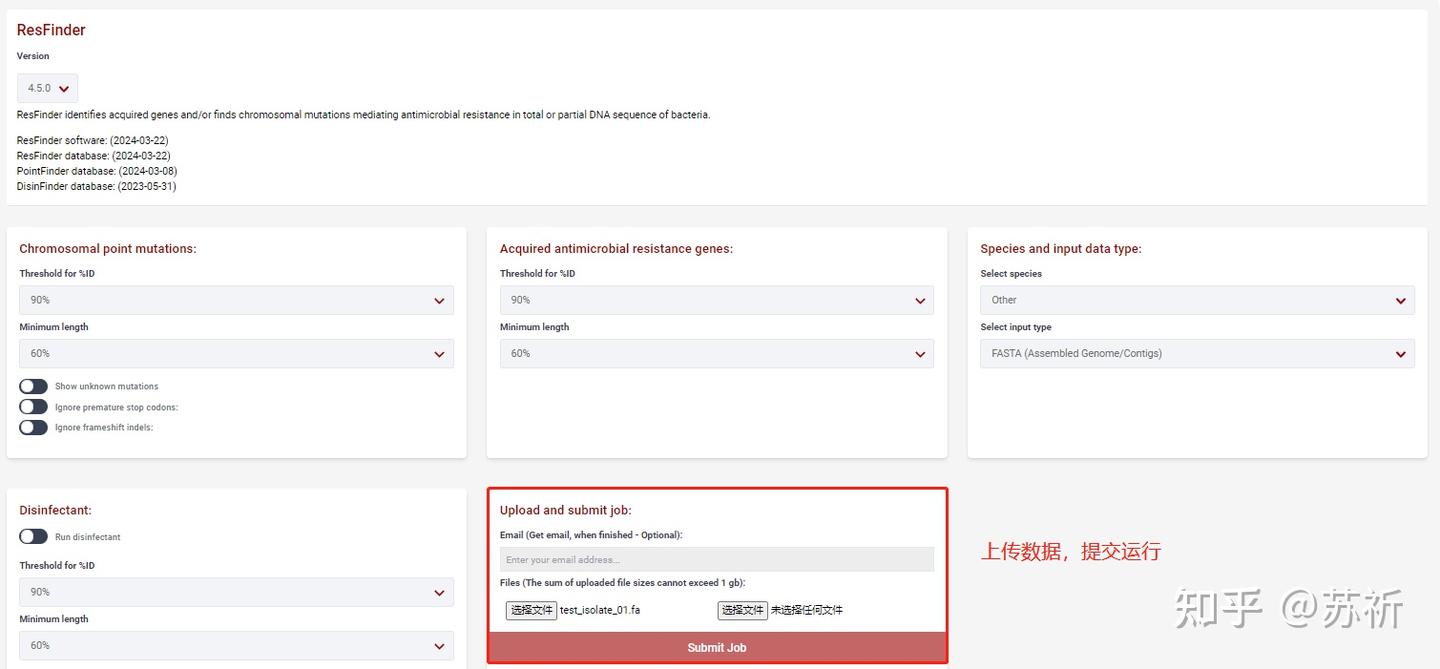Turn on Ignore premature stop codons
Viewport: 1440px width, 669px height.
pos(33,407)
